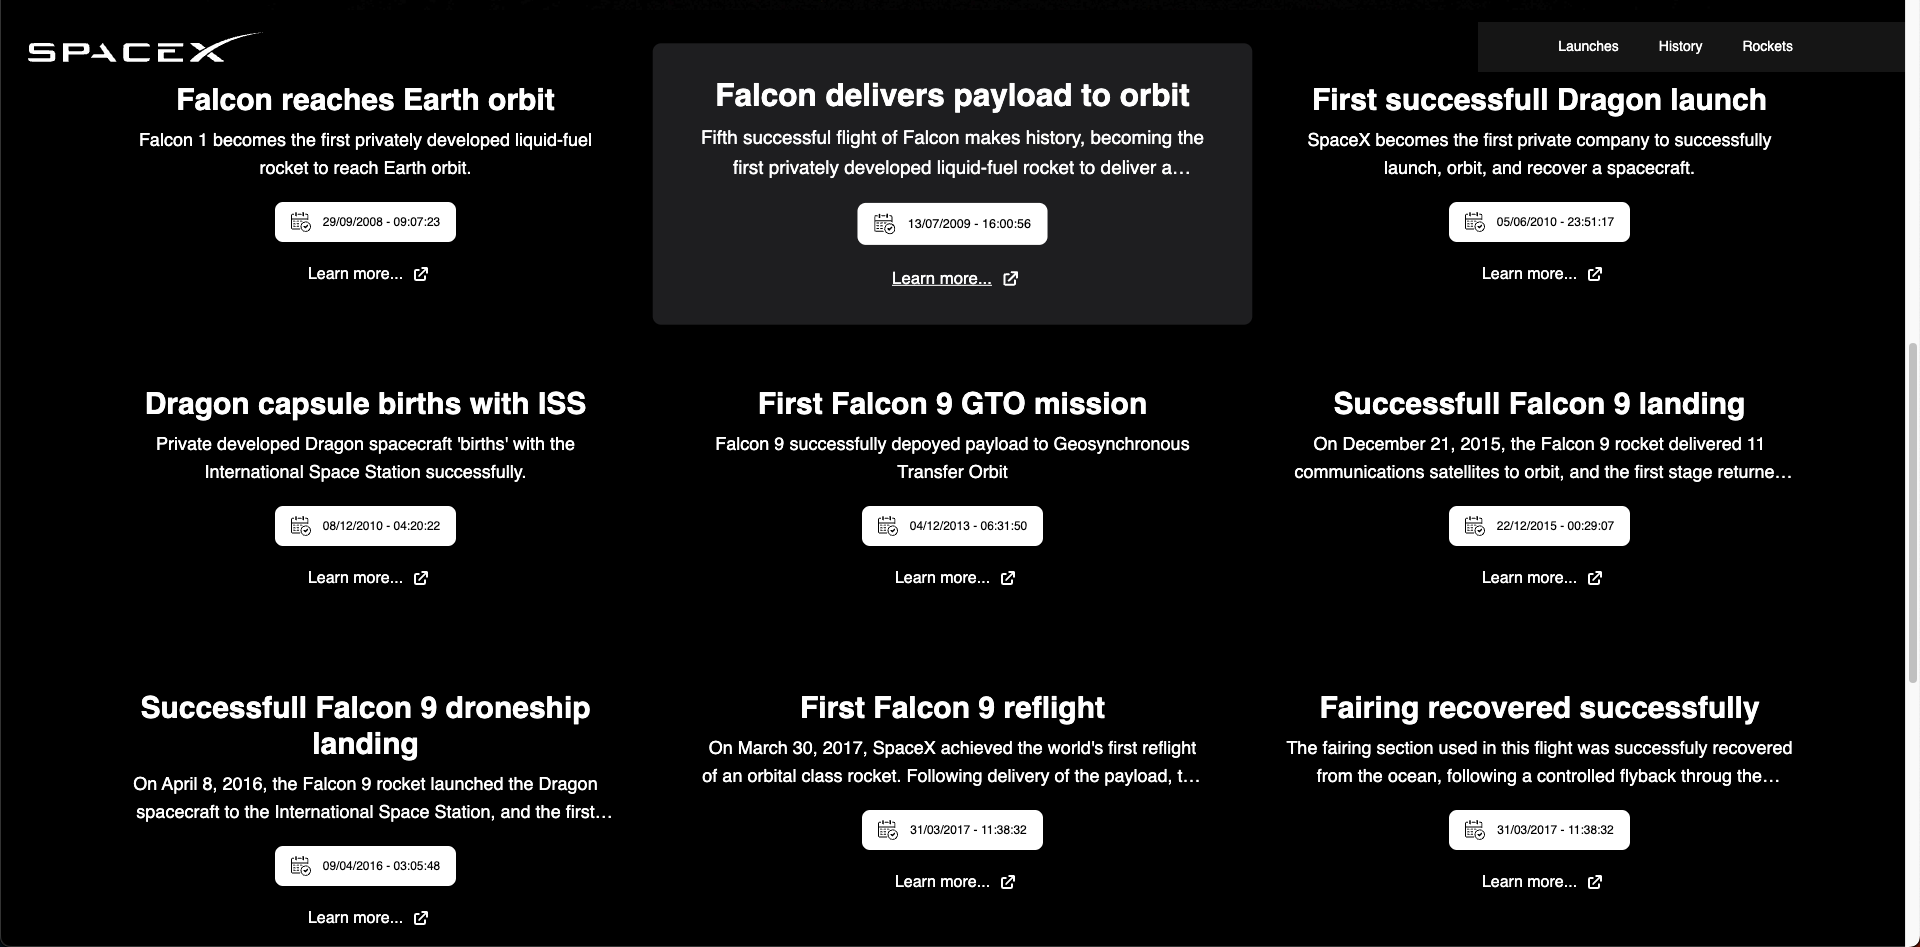The image size is (1920, 947).
Task: Click the external link icon under First Falcon 9 reflight
Action: pos(1008,882)
